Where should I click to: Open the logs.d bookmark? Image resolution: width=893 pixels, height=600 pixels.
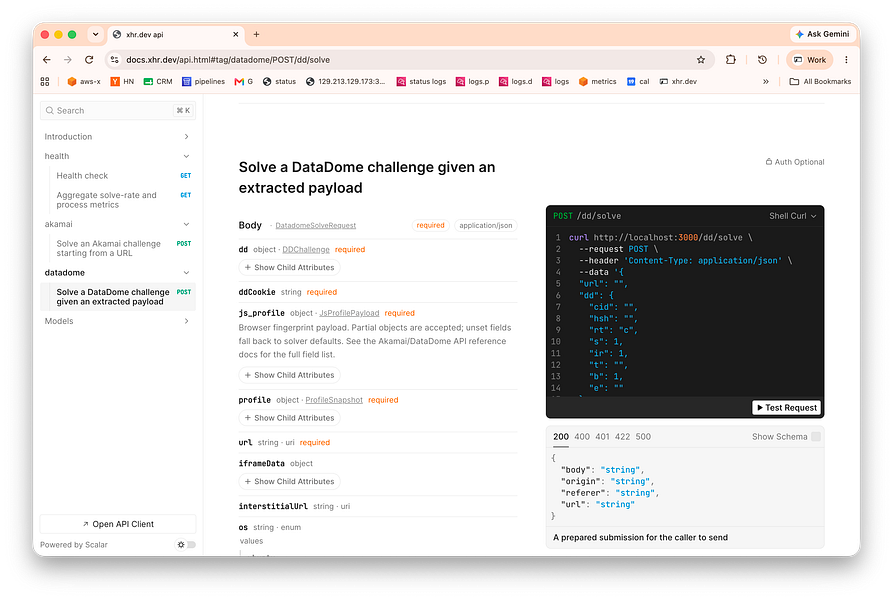click(x=515, y=81)
